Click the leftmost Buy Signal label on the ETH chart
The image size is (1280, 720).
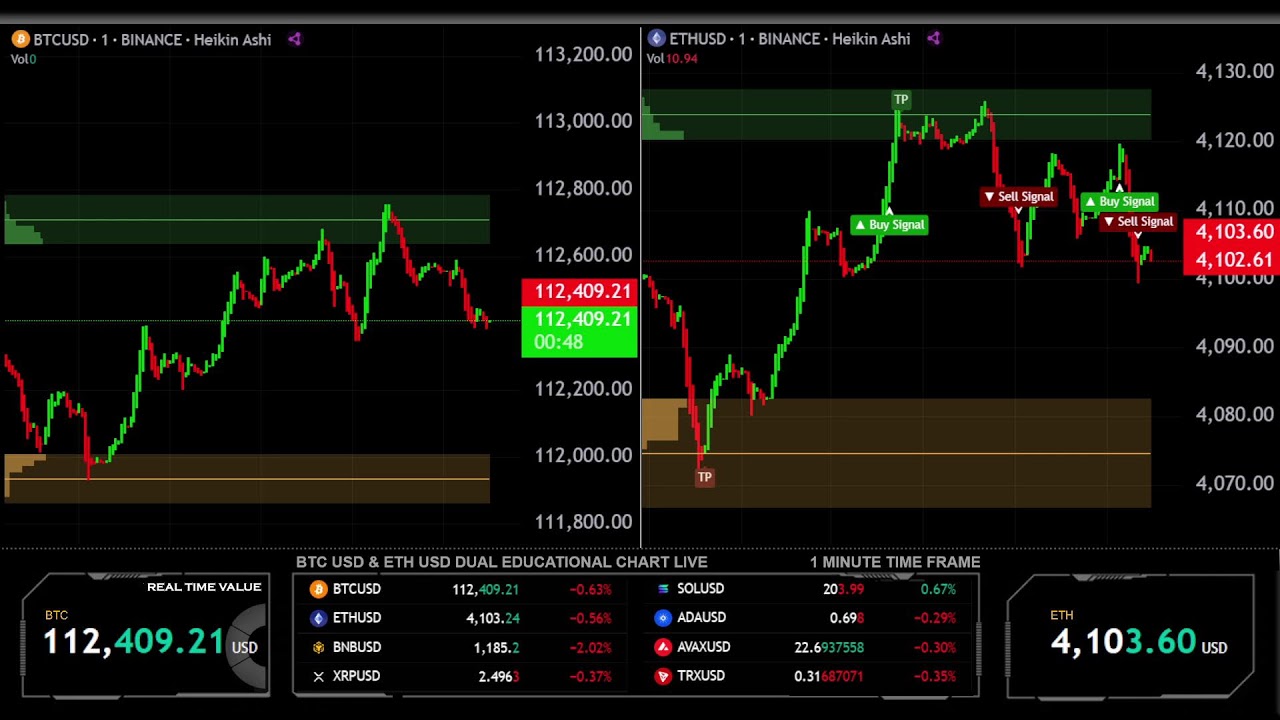pyautogui.click(x=889, y=225)
